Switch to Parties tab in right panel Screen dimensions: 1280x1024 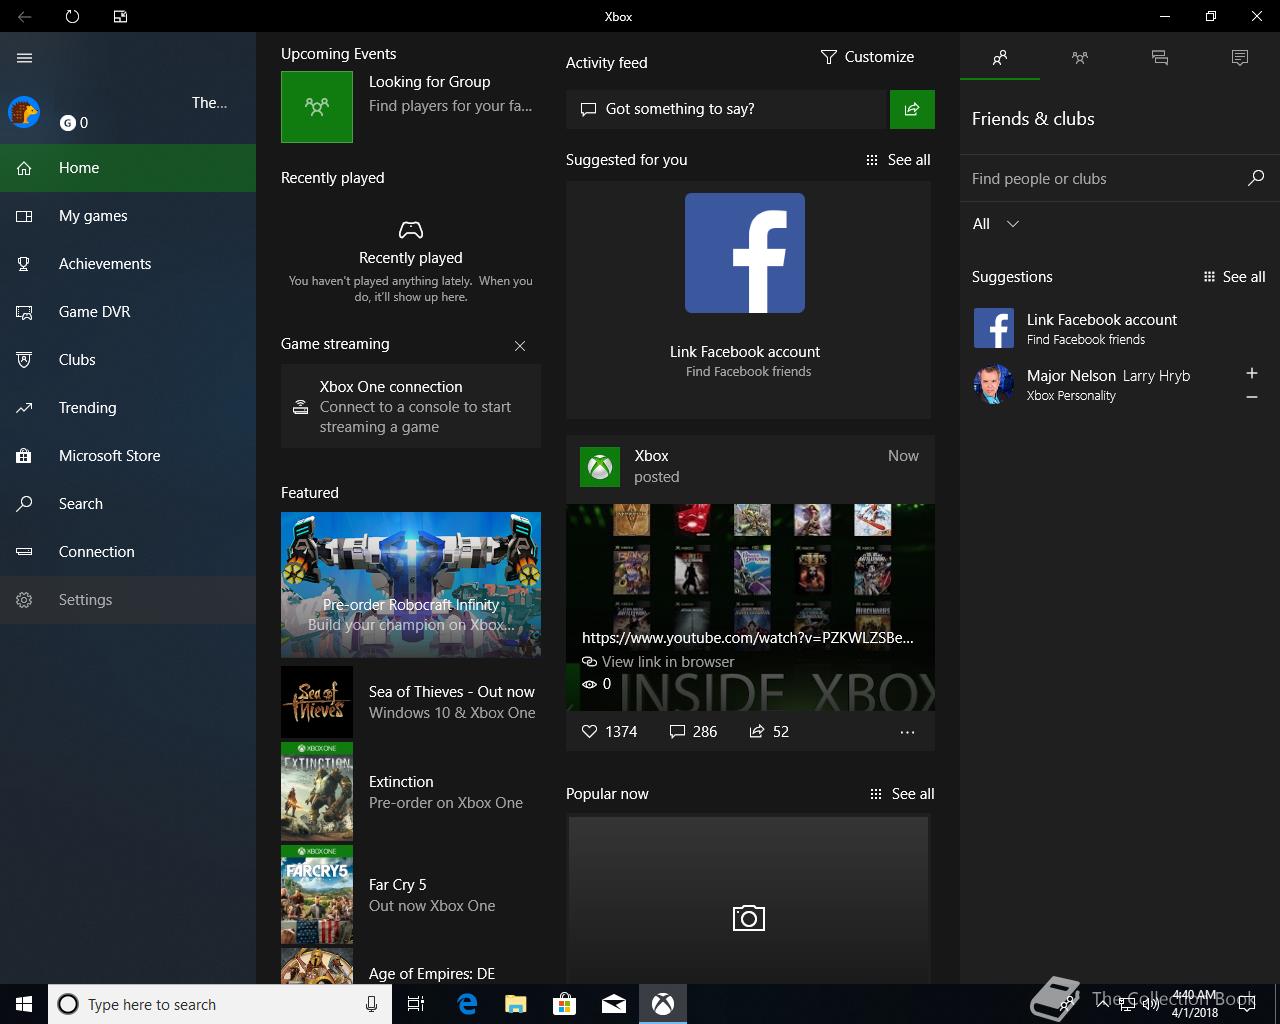point(1080,58)
